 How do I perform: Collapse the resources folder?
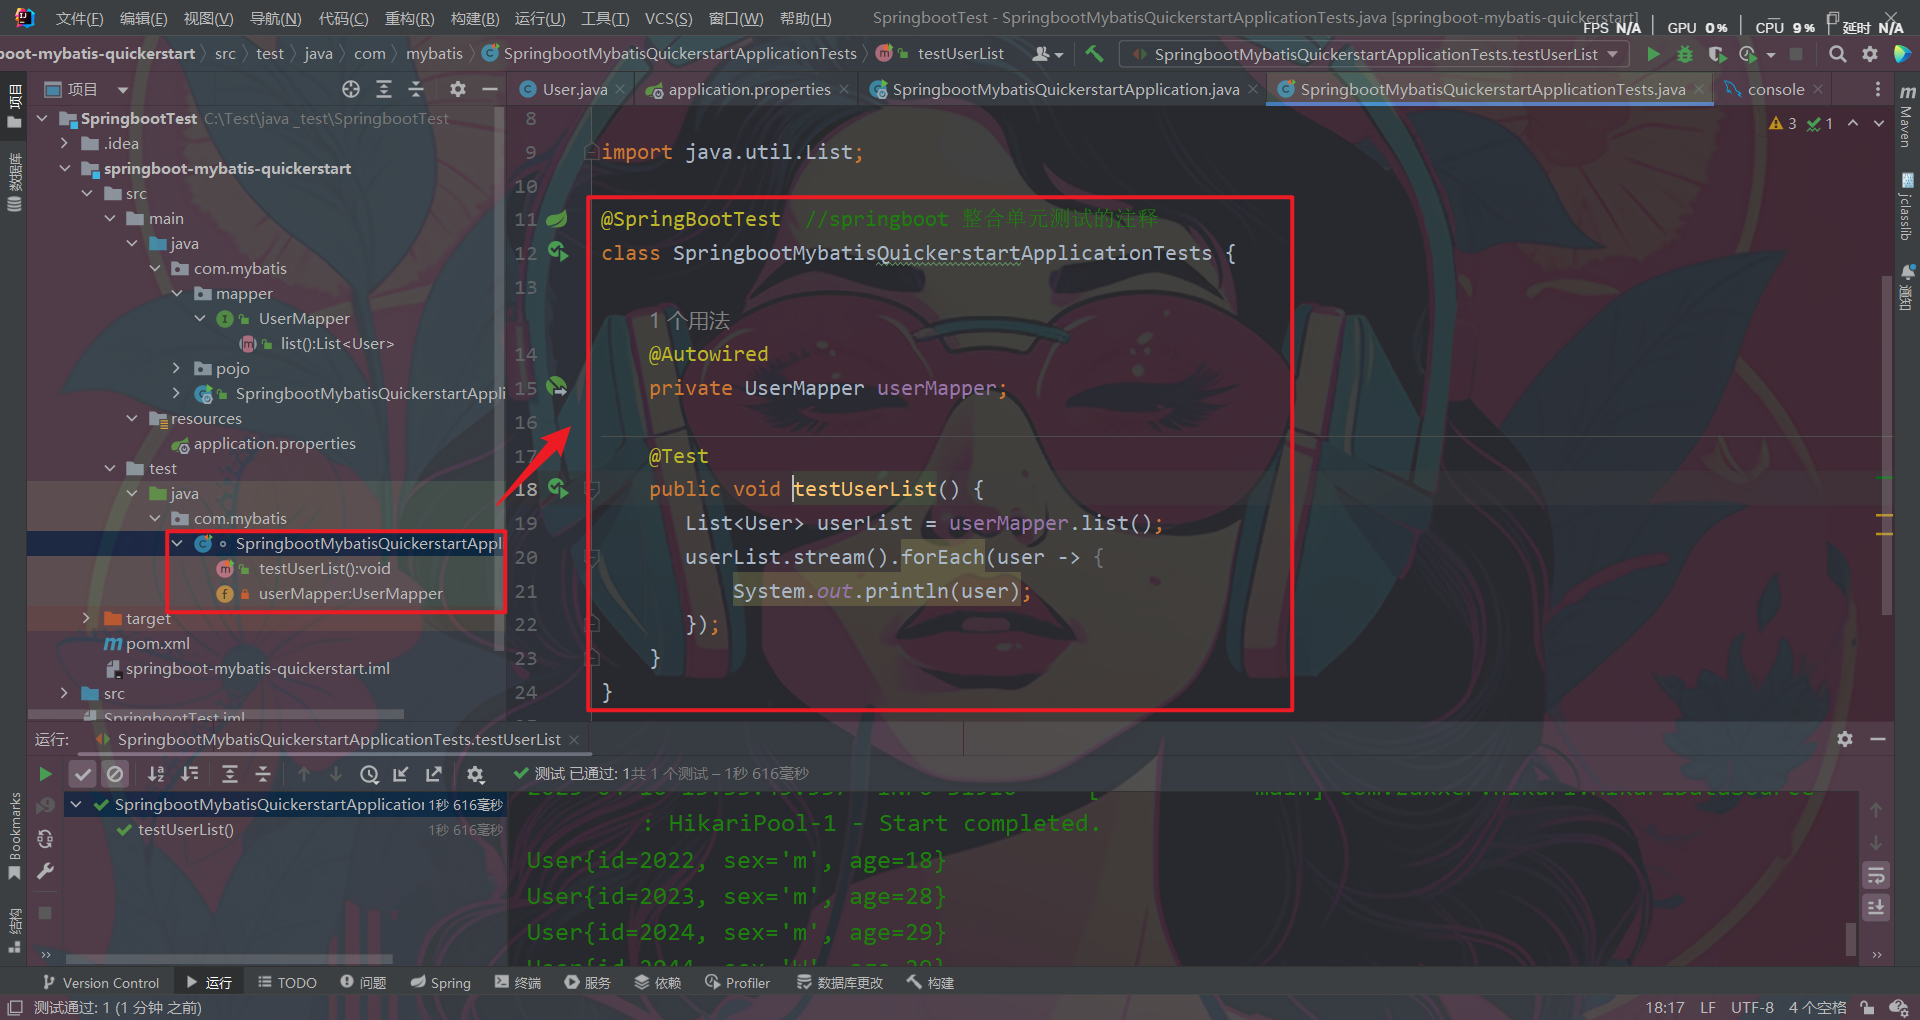pyautogui.click(x=132, y=418)
